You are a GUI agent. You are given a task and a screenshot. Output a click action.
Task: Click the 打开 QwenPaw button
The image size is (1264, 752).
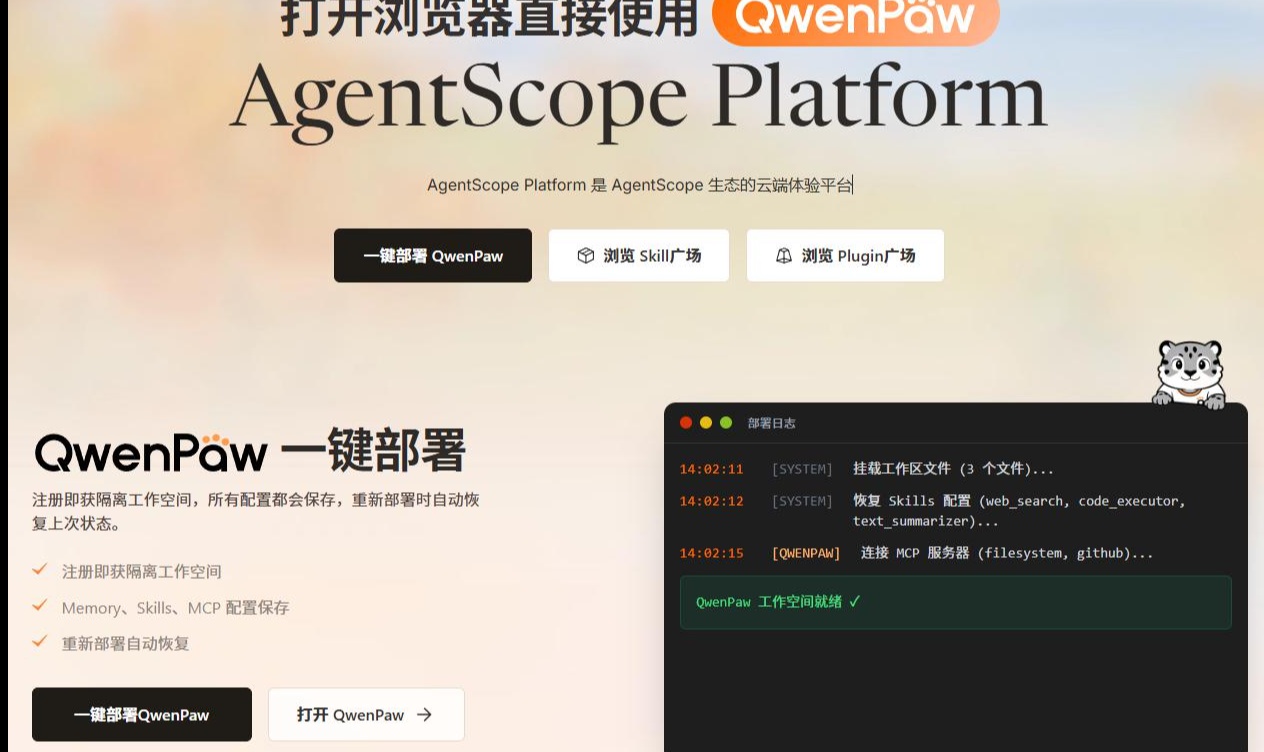click(x=366, y=714)
